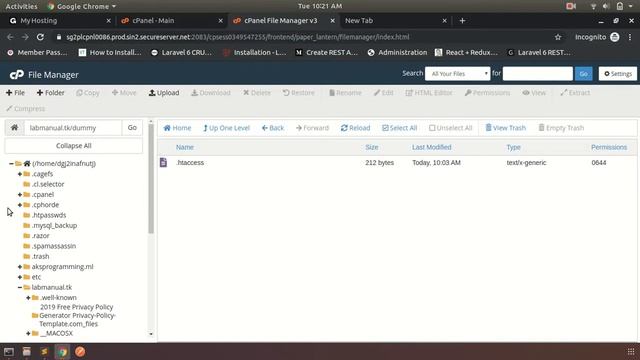This screenshot has height=360, width=640.
Task: Expand the .cpanel folder
Action: pyautogui.click(x=20, y=195)
